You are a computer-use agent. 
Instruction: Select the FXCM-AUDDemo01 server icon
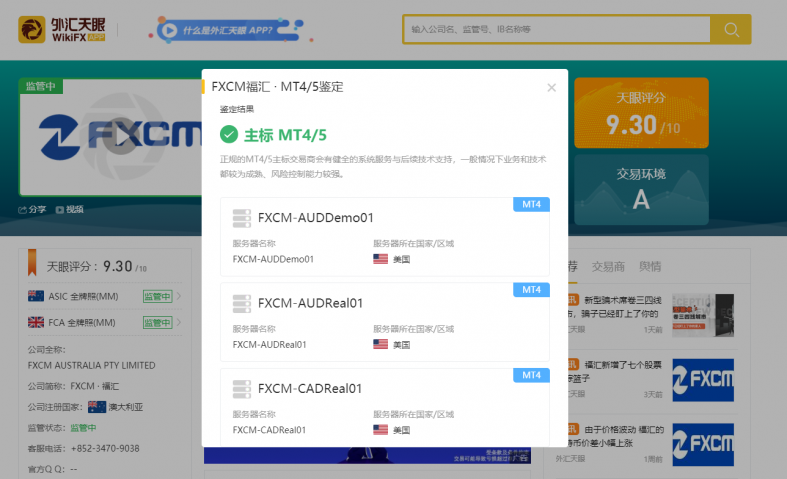(241, 218)
